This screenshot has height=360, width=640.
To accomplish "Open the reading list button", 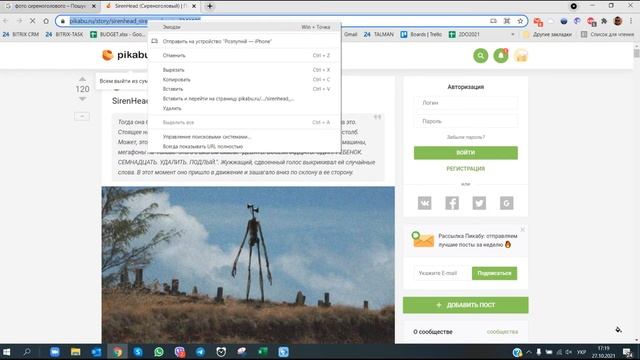I will pos(607,34).
